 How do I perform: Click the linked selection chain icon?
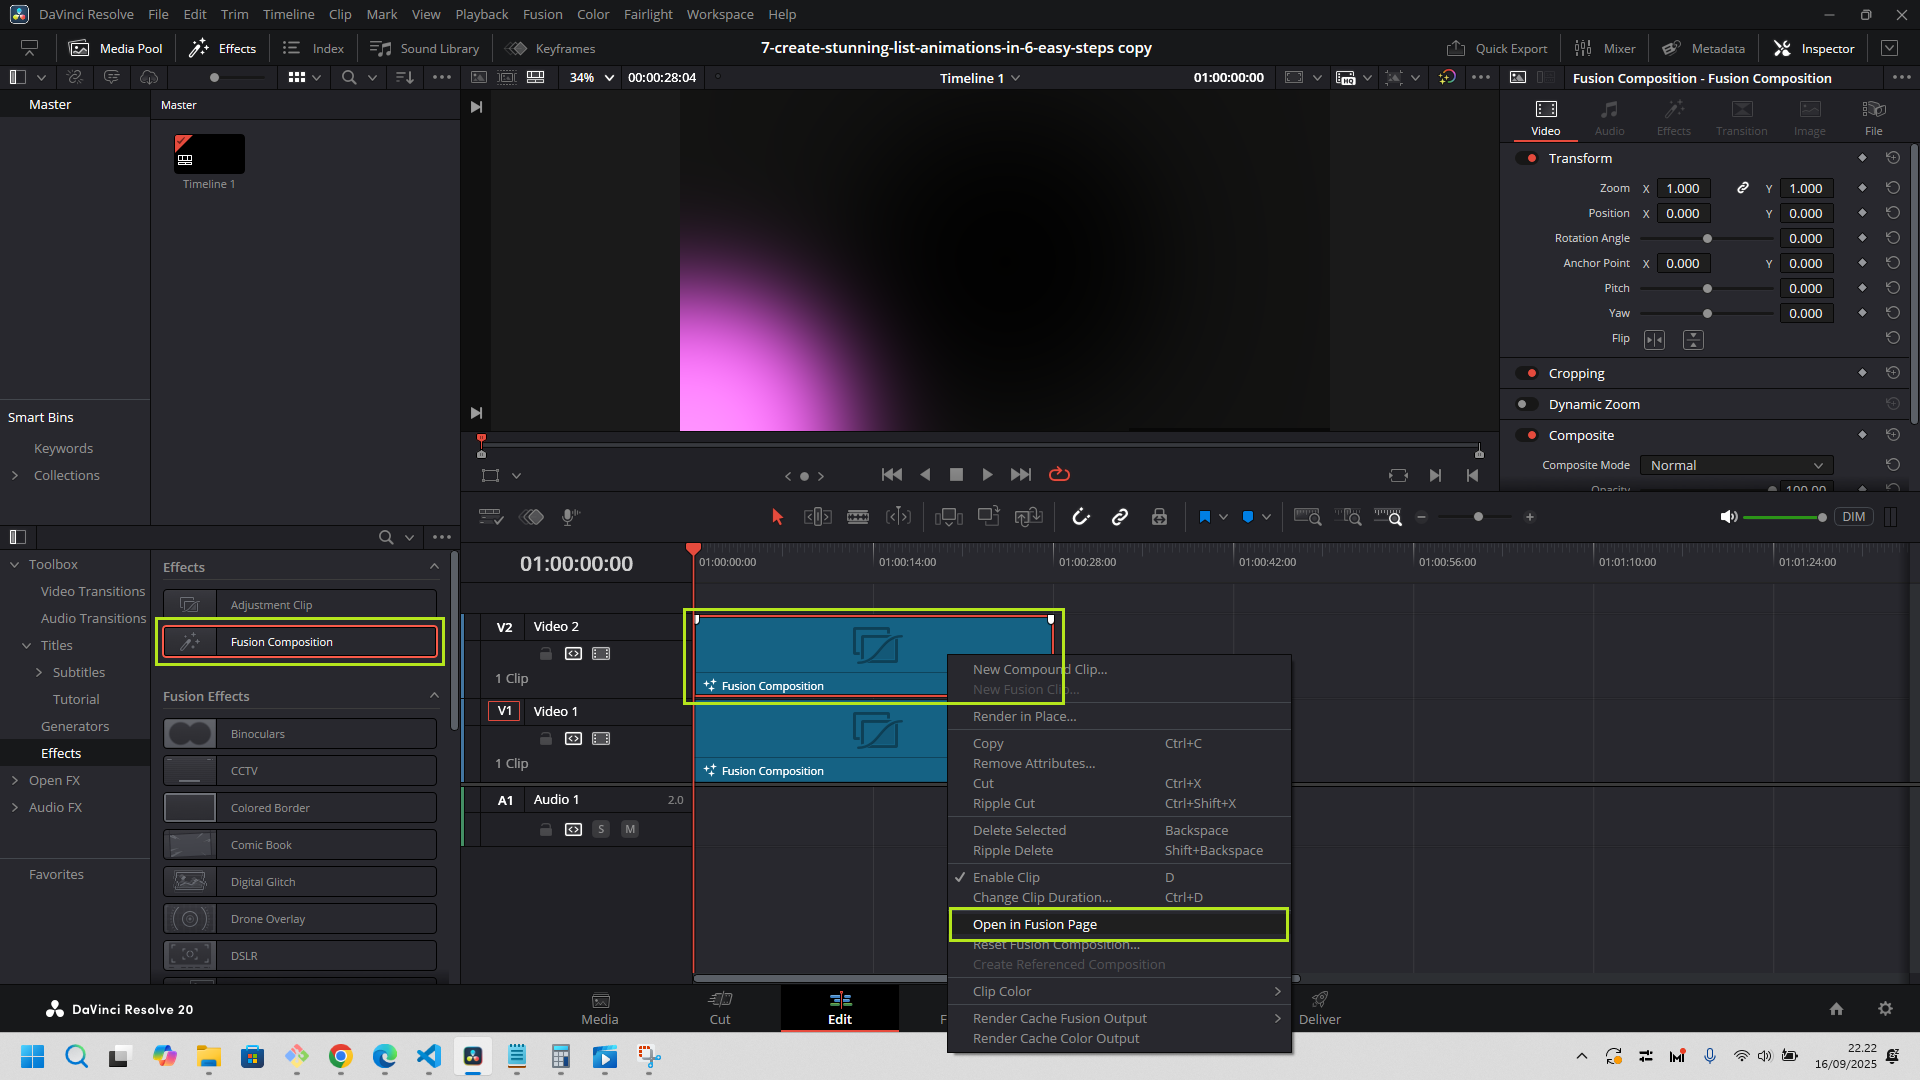click(x=1120, y=517)
